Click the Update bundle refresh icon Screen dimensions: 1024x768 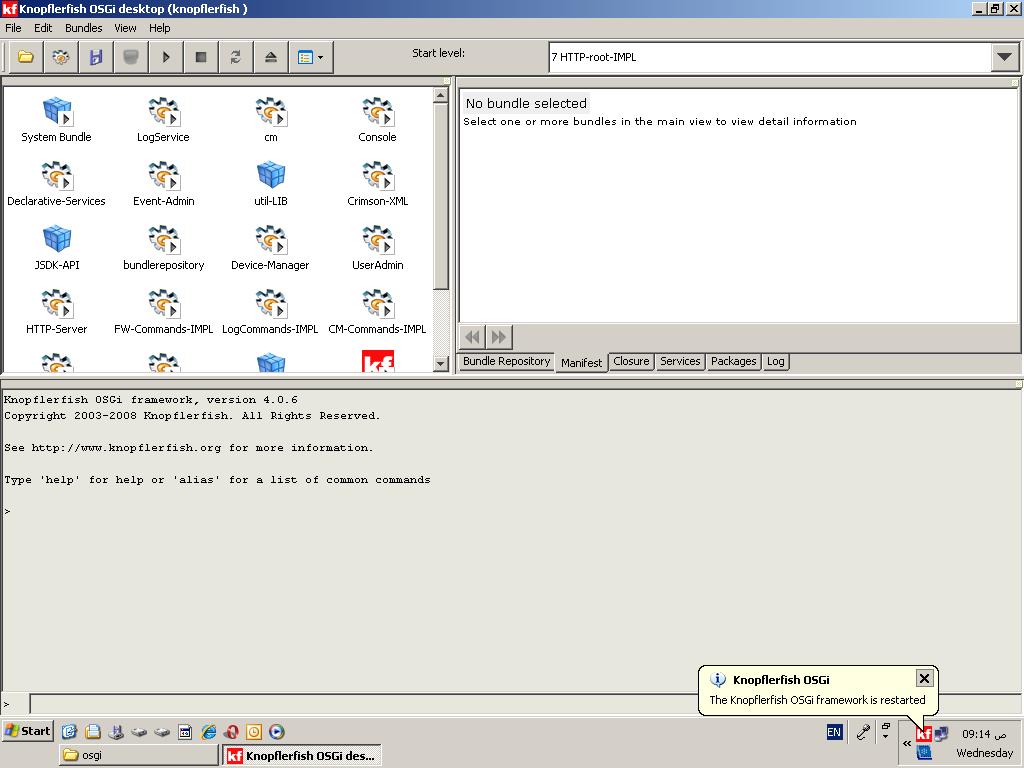pos(236,57)
